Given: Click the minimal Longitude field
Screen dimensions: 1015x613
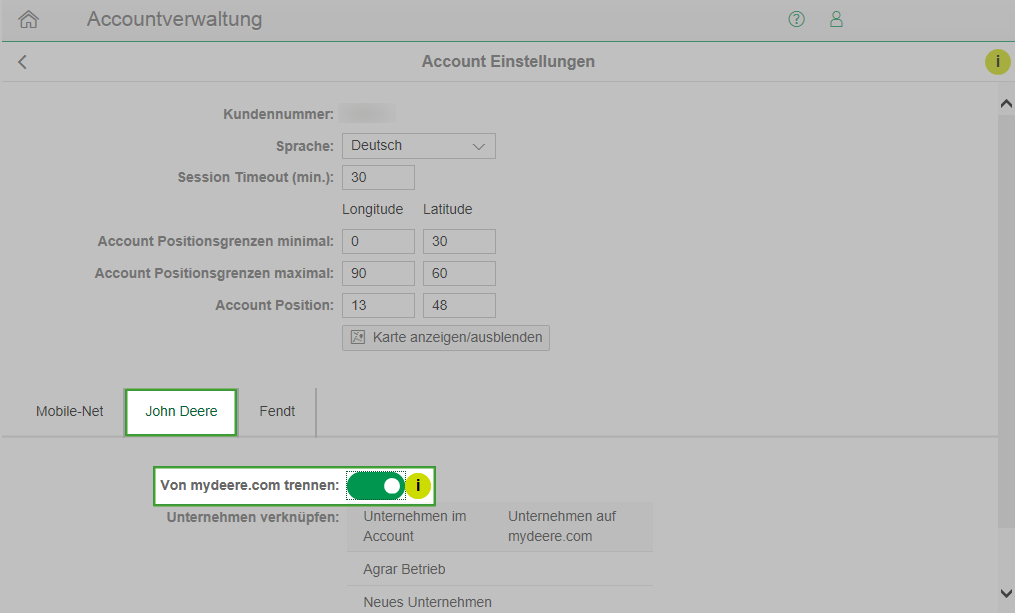Looking at the screenshot, I should [378, 242].
